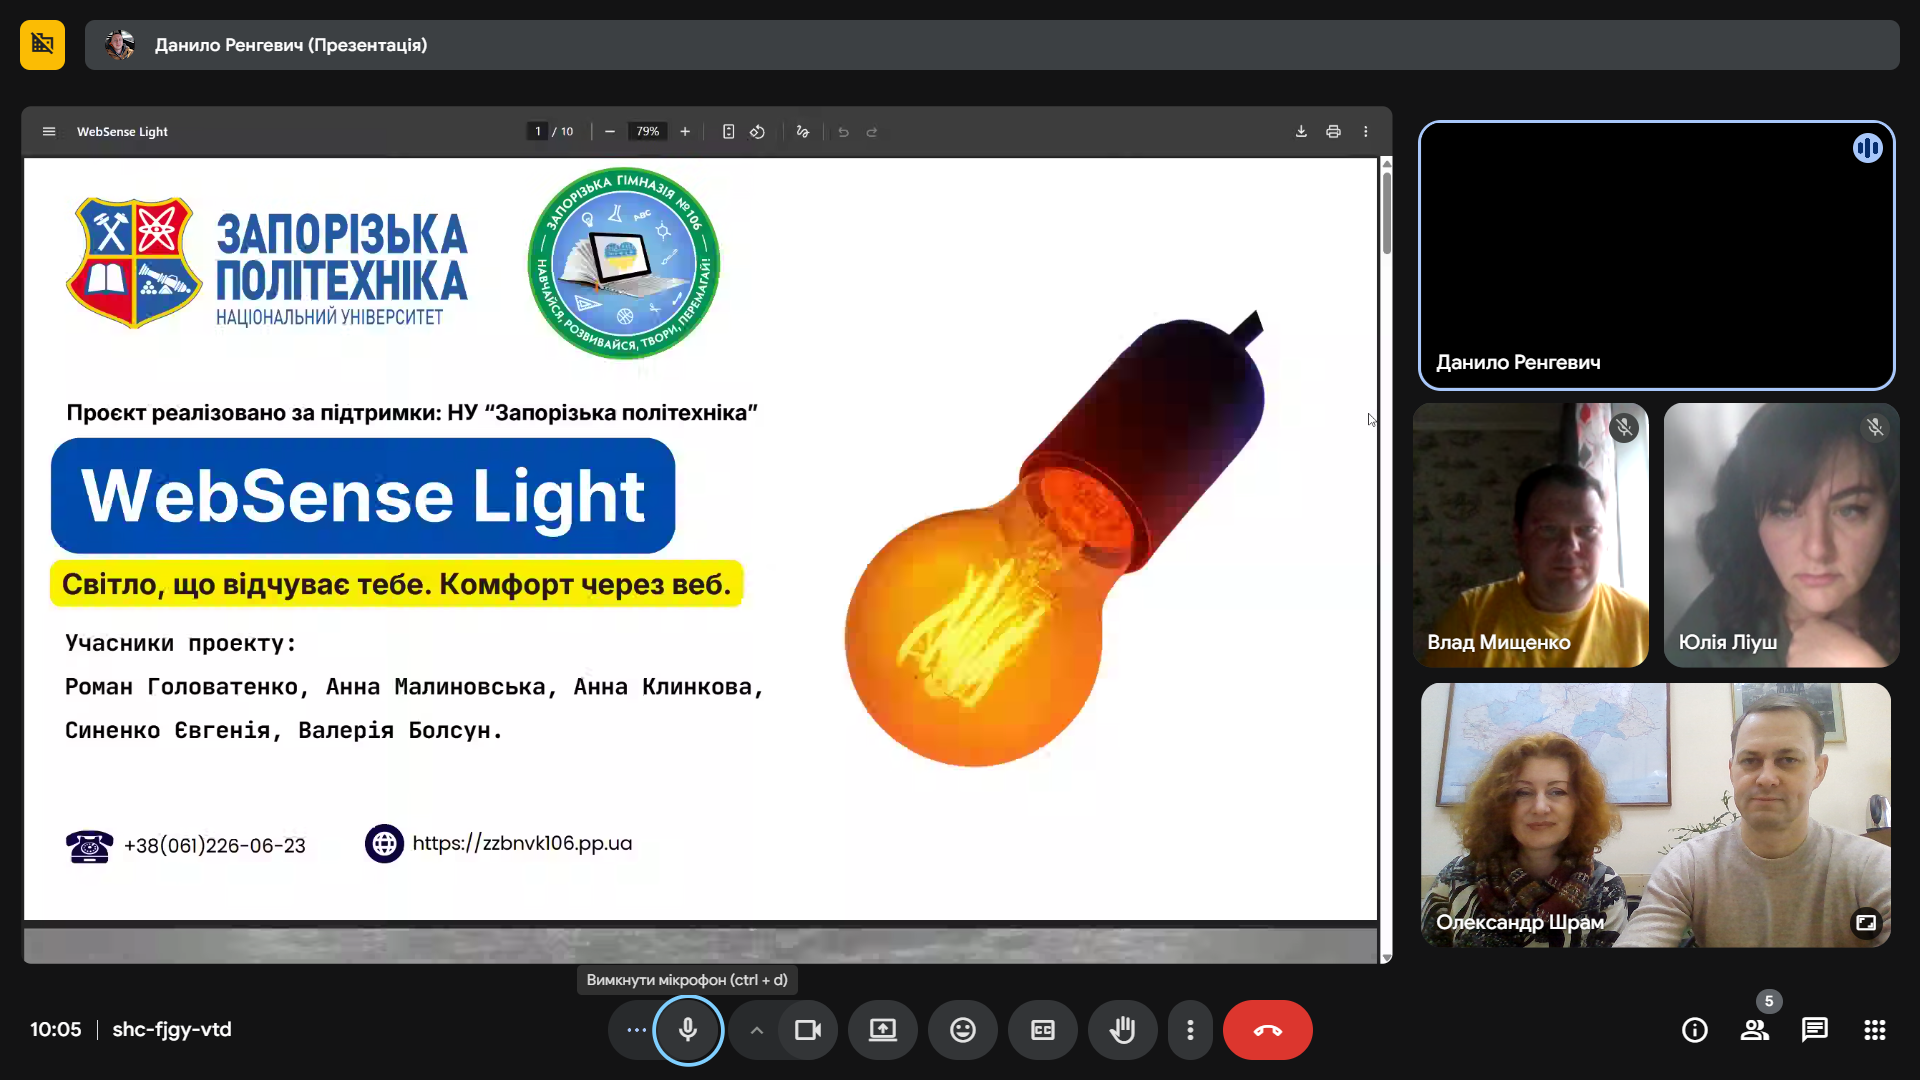This screenshot has width=1920, height=1080.
Task: Raise hand in the meeting
Action: [1122, 1030]
